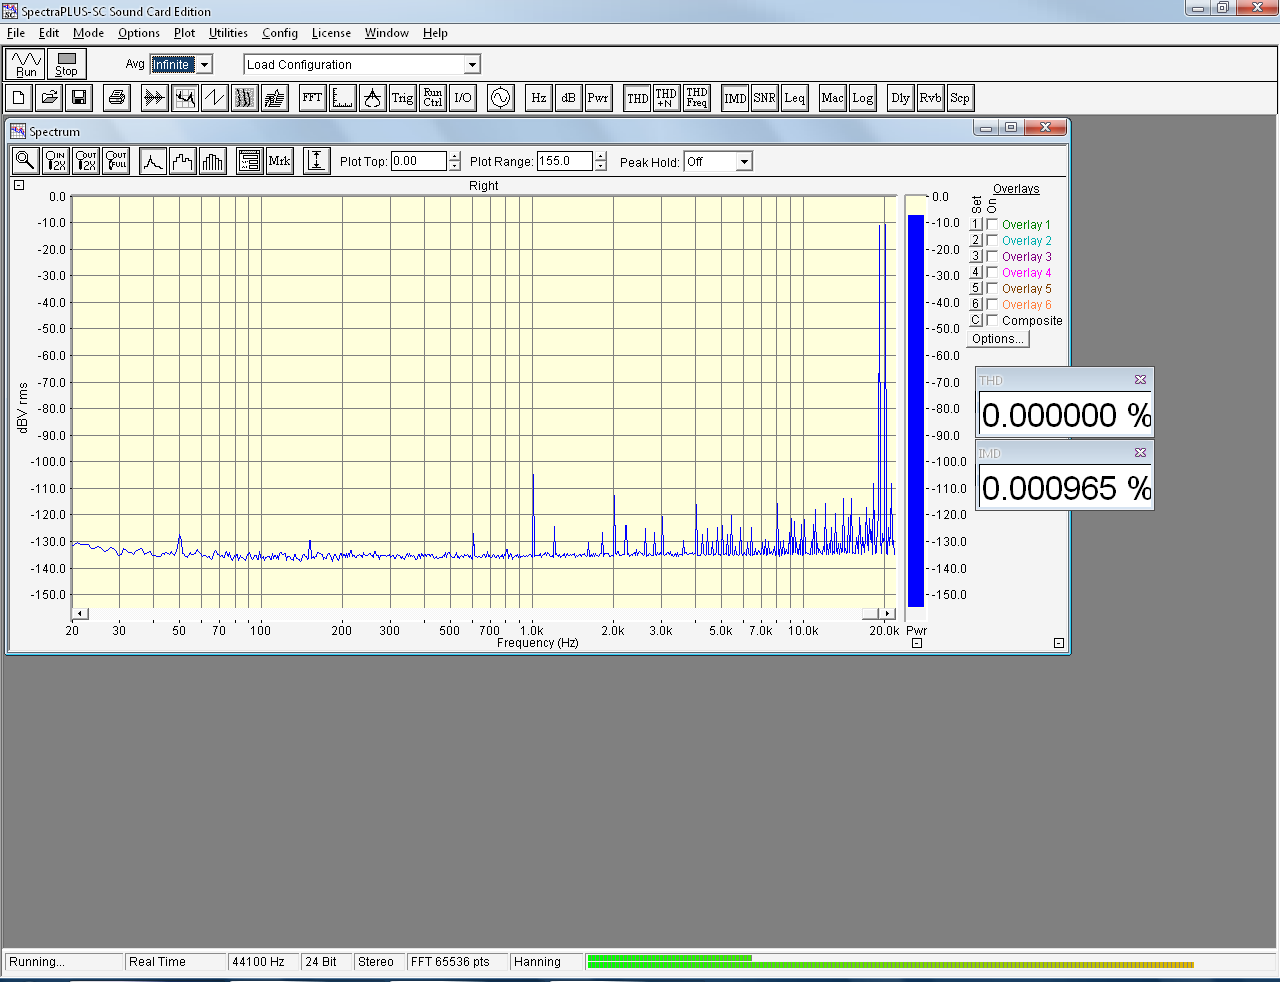Enable Overlay 2 checkbox

(992, 241)
